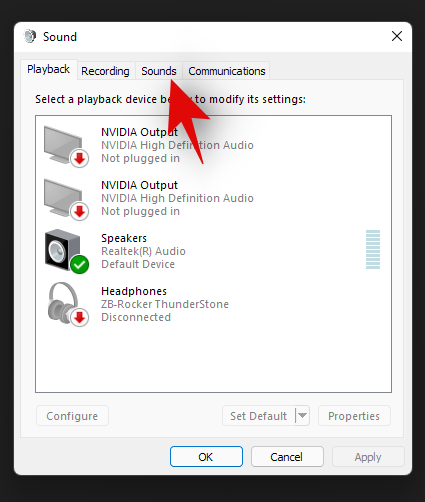Open device Properties
This screenshot has height=502, width=425.
[354, 416]
